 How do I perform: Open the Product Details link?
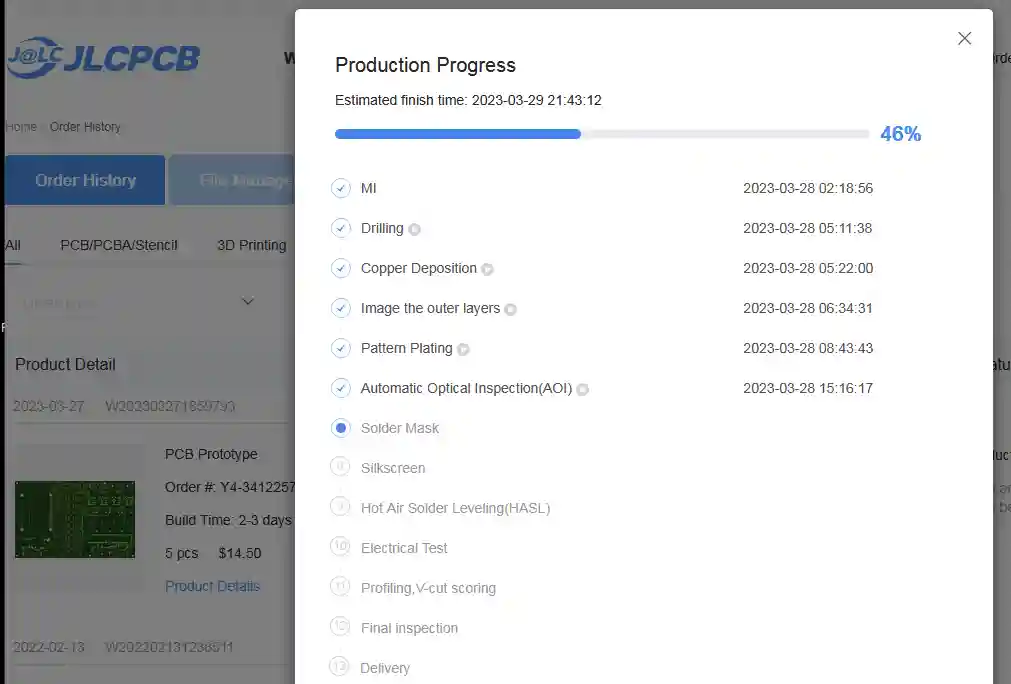[212, 586]
